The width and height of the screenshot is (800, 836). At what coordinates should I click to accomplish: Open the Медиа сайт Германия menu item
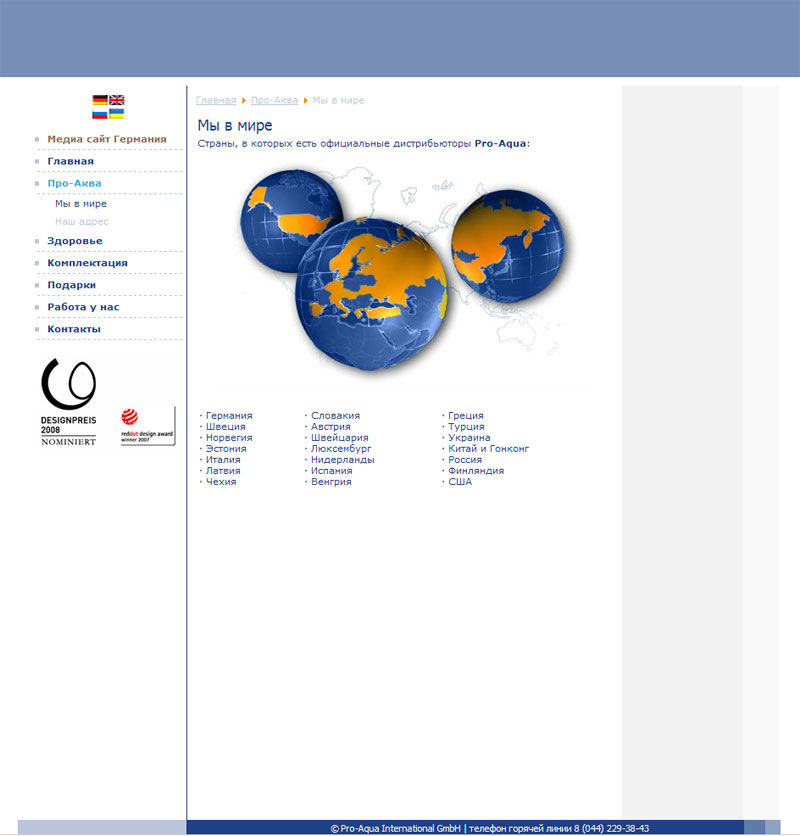click(x=107, y=139)
